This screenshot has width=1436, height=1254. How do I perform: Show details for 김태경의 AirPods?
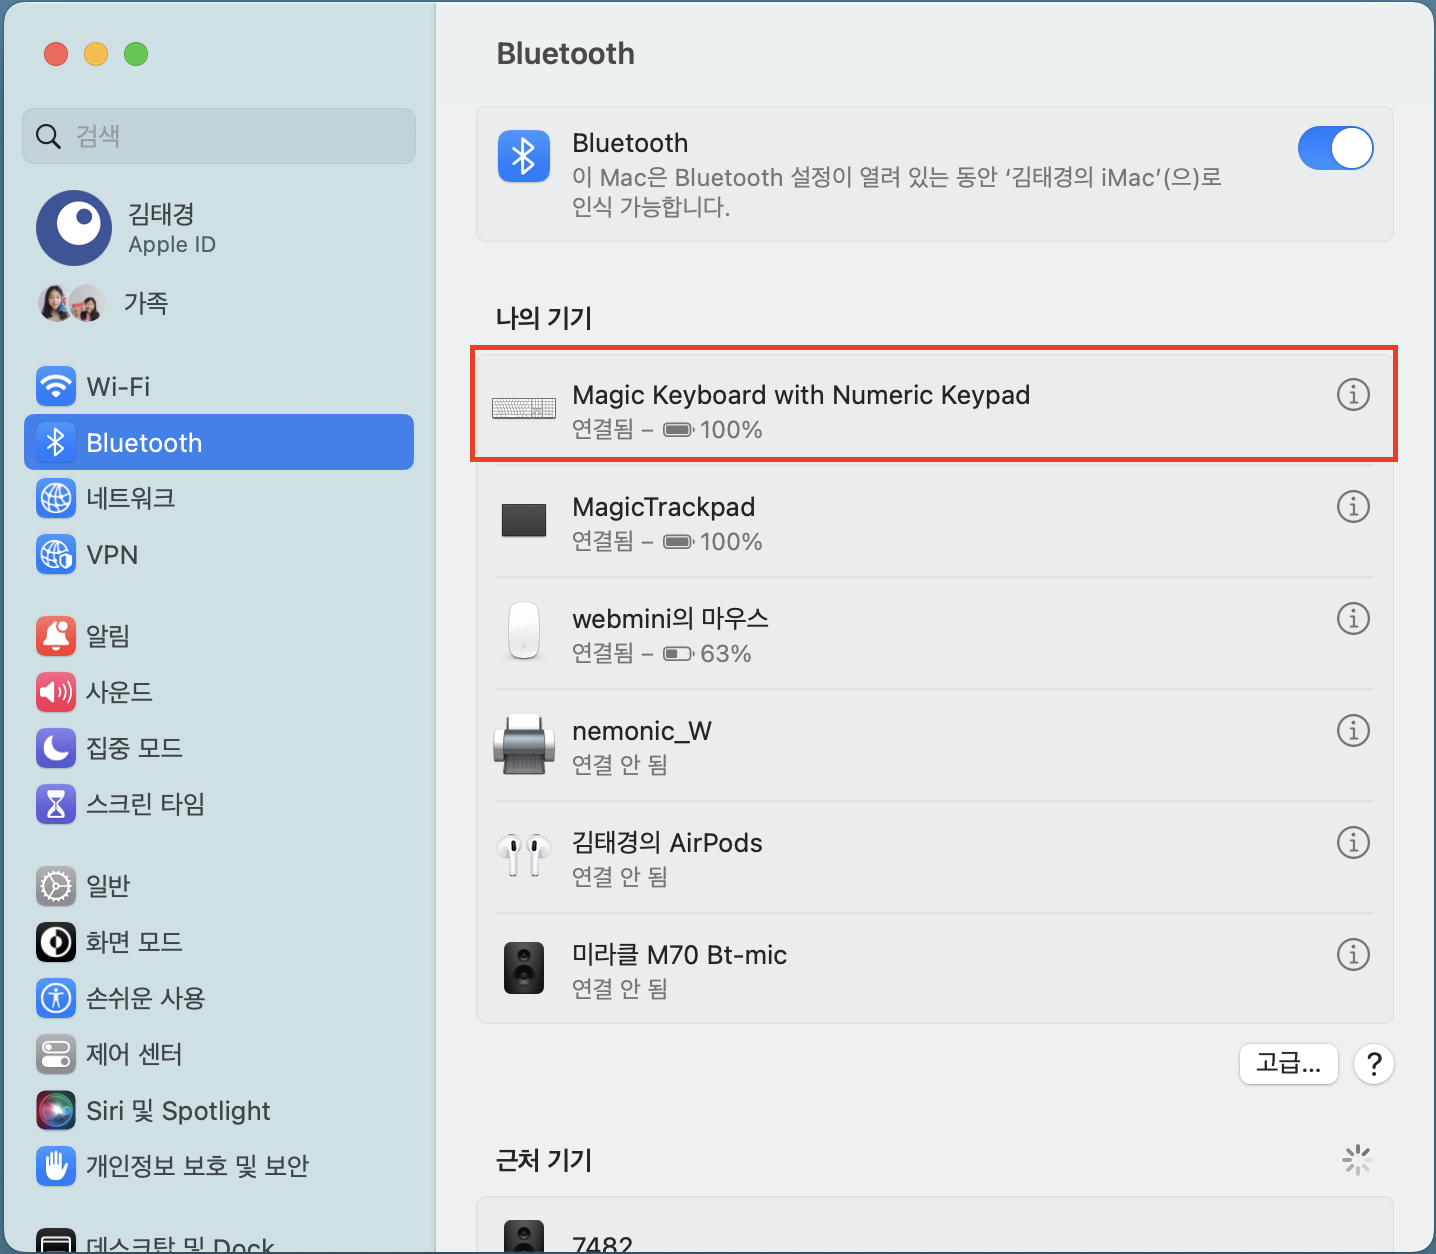click(1353, 843)
